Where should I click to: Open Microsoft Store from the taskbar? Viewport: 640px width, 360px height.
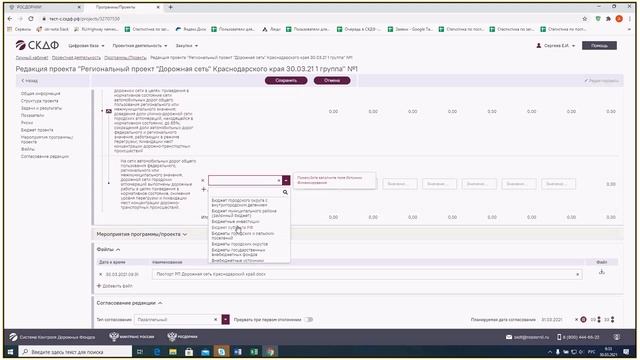[189, 351]
